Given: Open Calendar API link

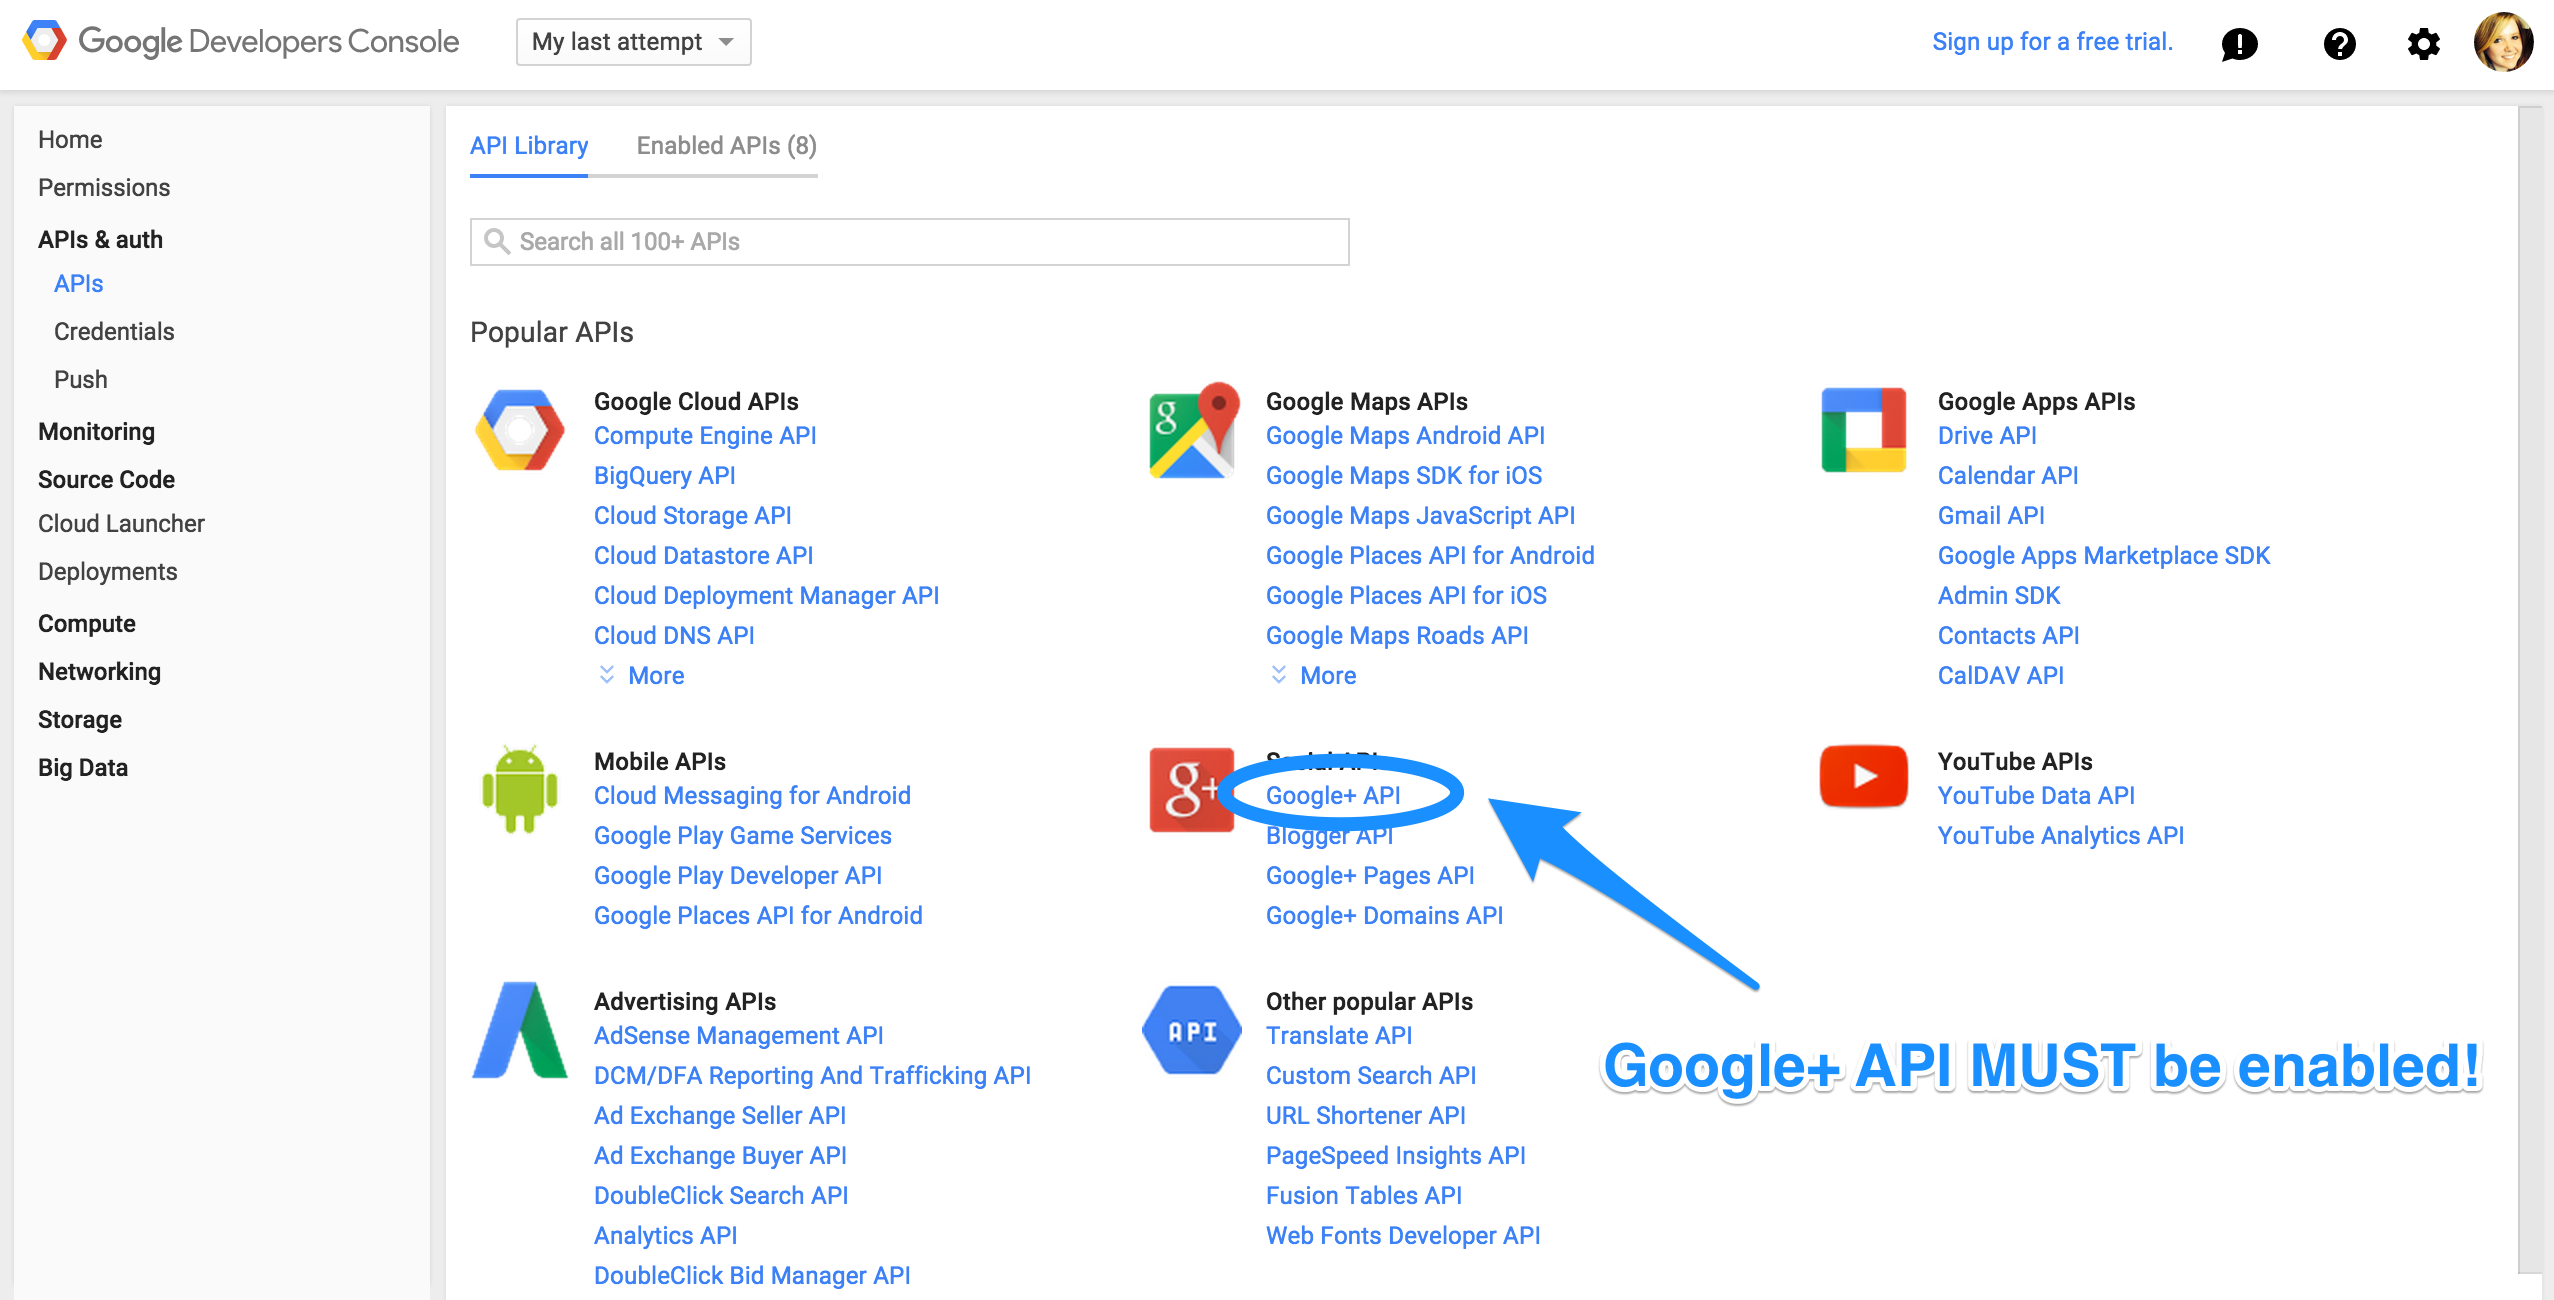Looking at the screenshot, I should 2008,475.
